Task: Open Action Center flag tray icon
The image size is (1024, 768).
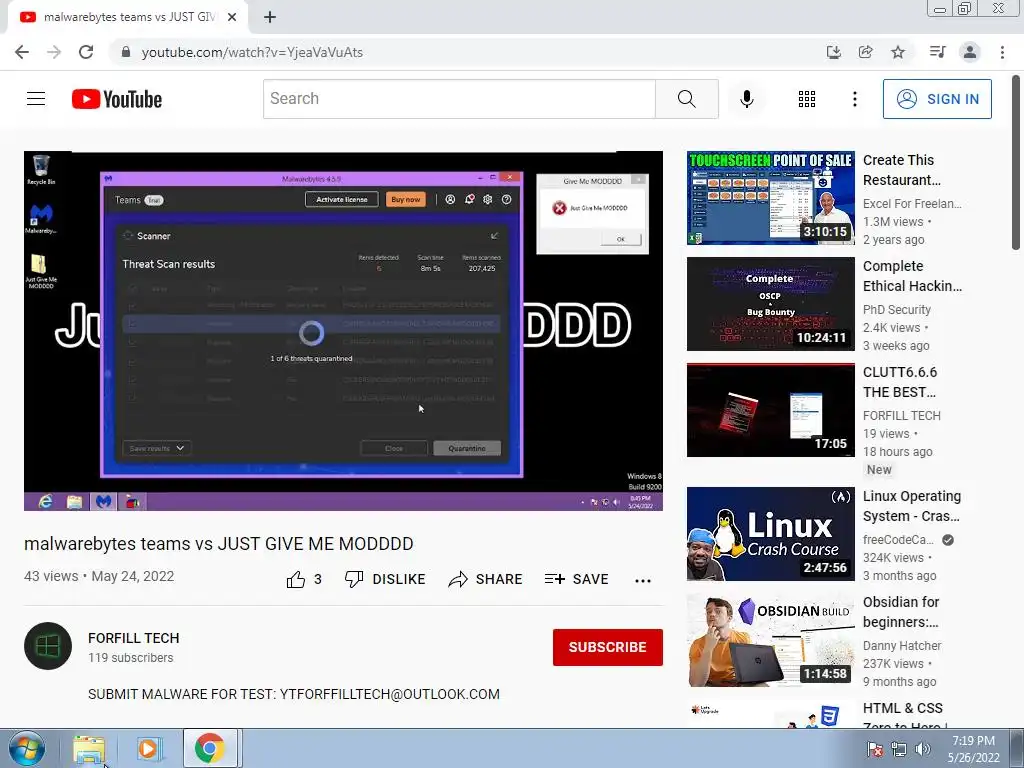Action: [874, 749]
